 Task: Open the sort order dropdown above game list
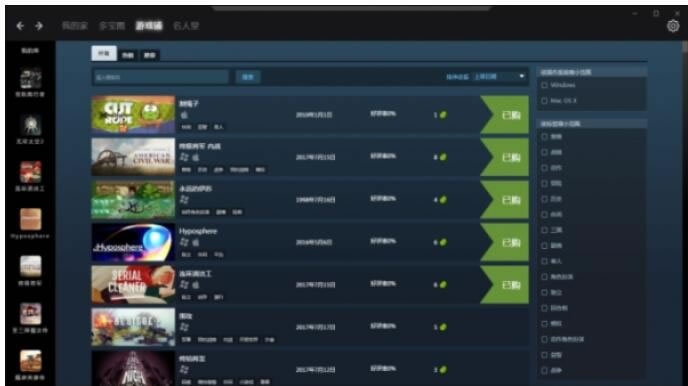point(499,76)
